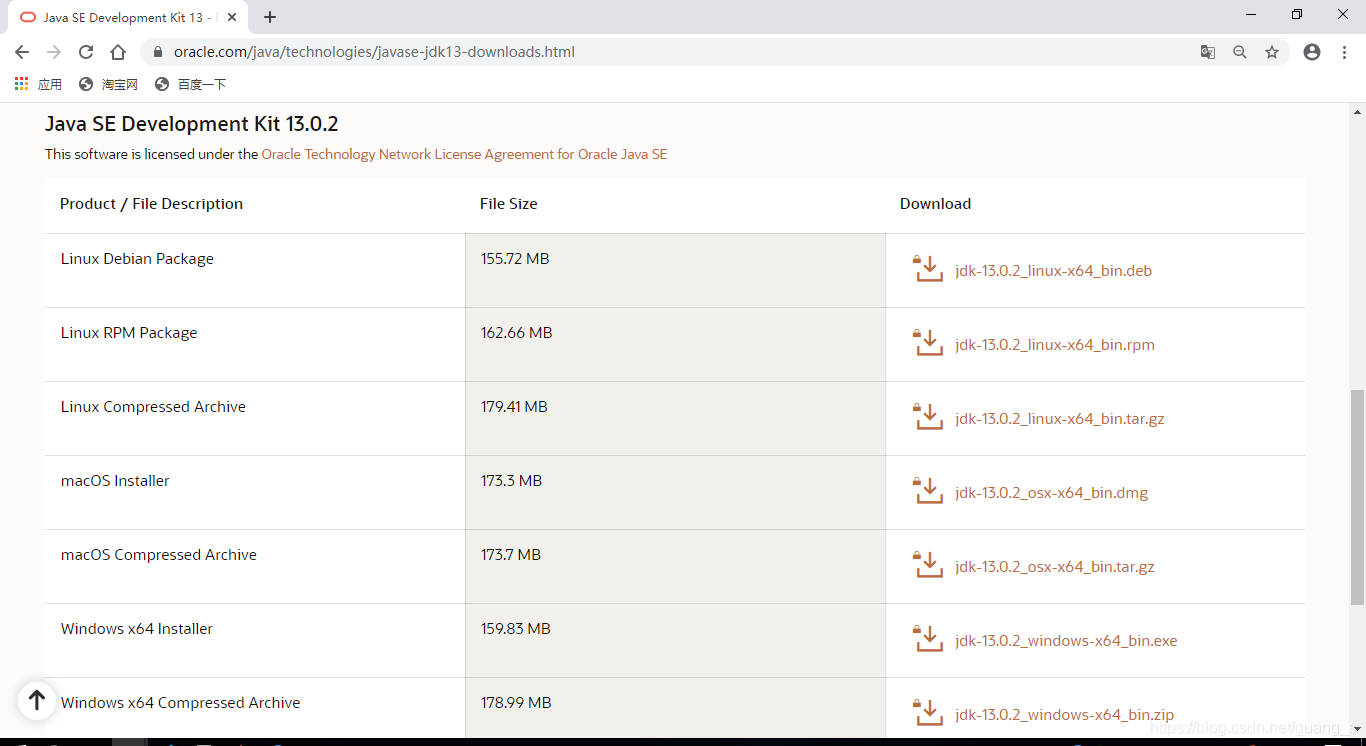Click download icon for windows-x64_bin.zip
The image size is (1366, 746).
point(928,713)
